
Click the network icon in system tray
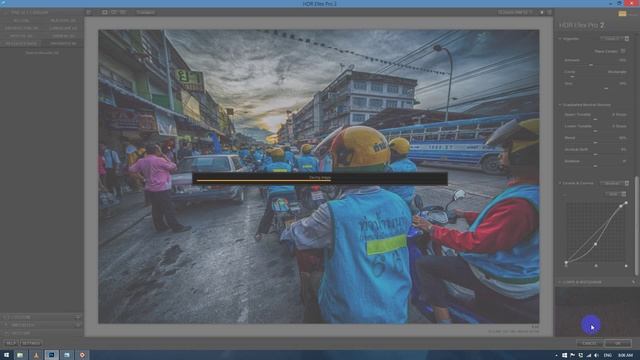coord(589,356)
